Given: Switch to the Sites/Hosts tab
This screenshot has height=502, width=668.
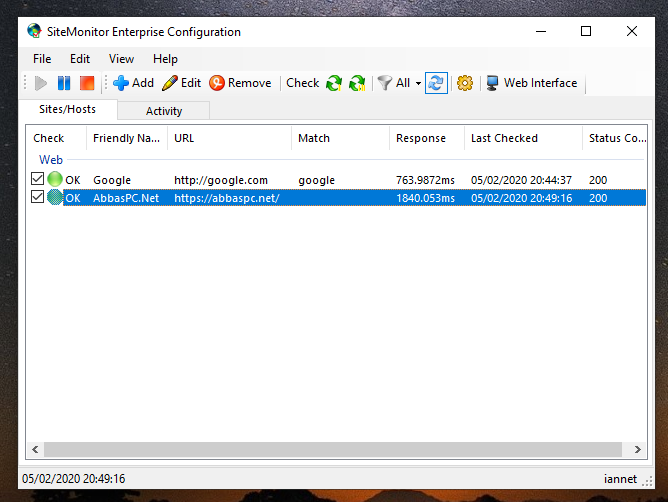Looking at the screenshot, I should (67, 110).
